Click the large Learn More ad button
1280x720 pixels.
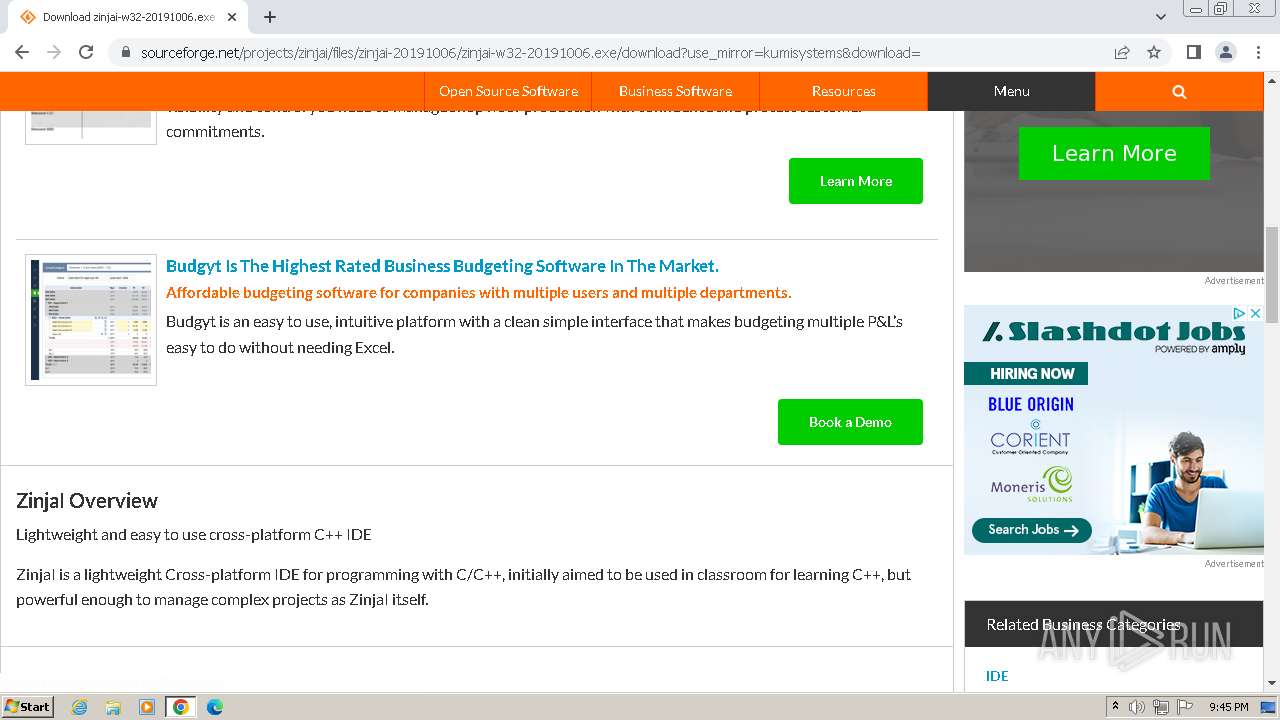point(1114,153)
